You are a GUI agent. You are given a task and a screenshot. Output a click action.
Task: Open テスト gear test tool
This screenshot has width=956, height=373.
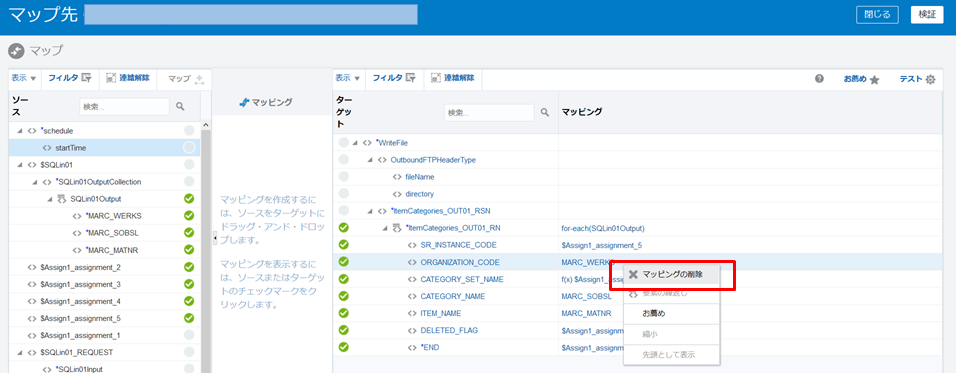[x=918, y=79]
